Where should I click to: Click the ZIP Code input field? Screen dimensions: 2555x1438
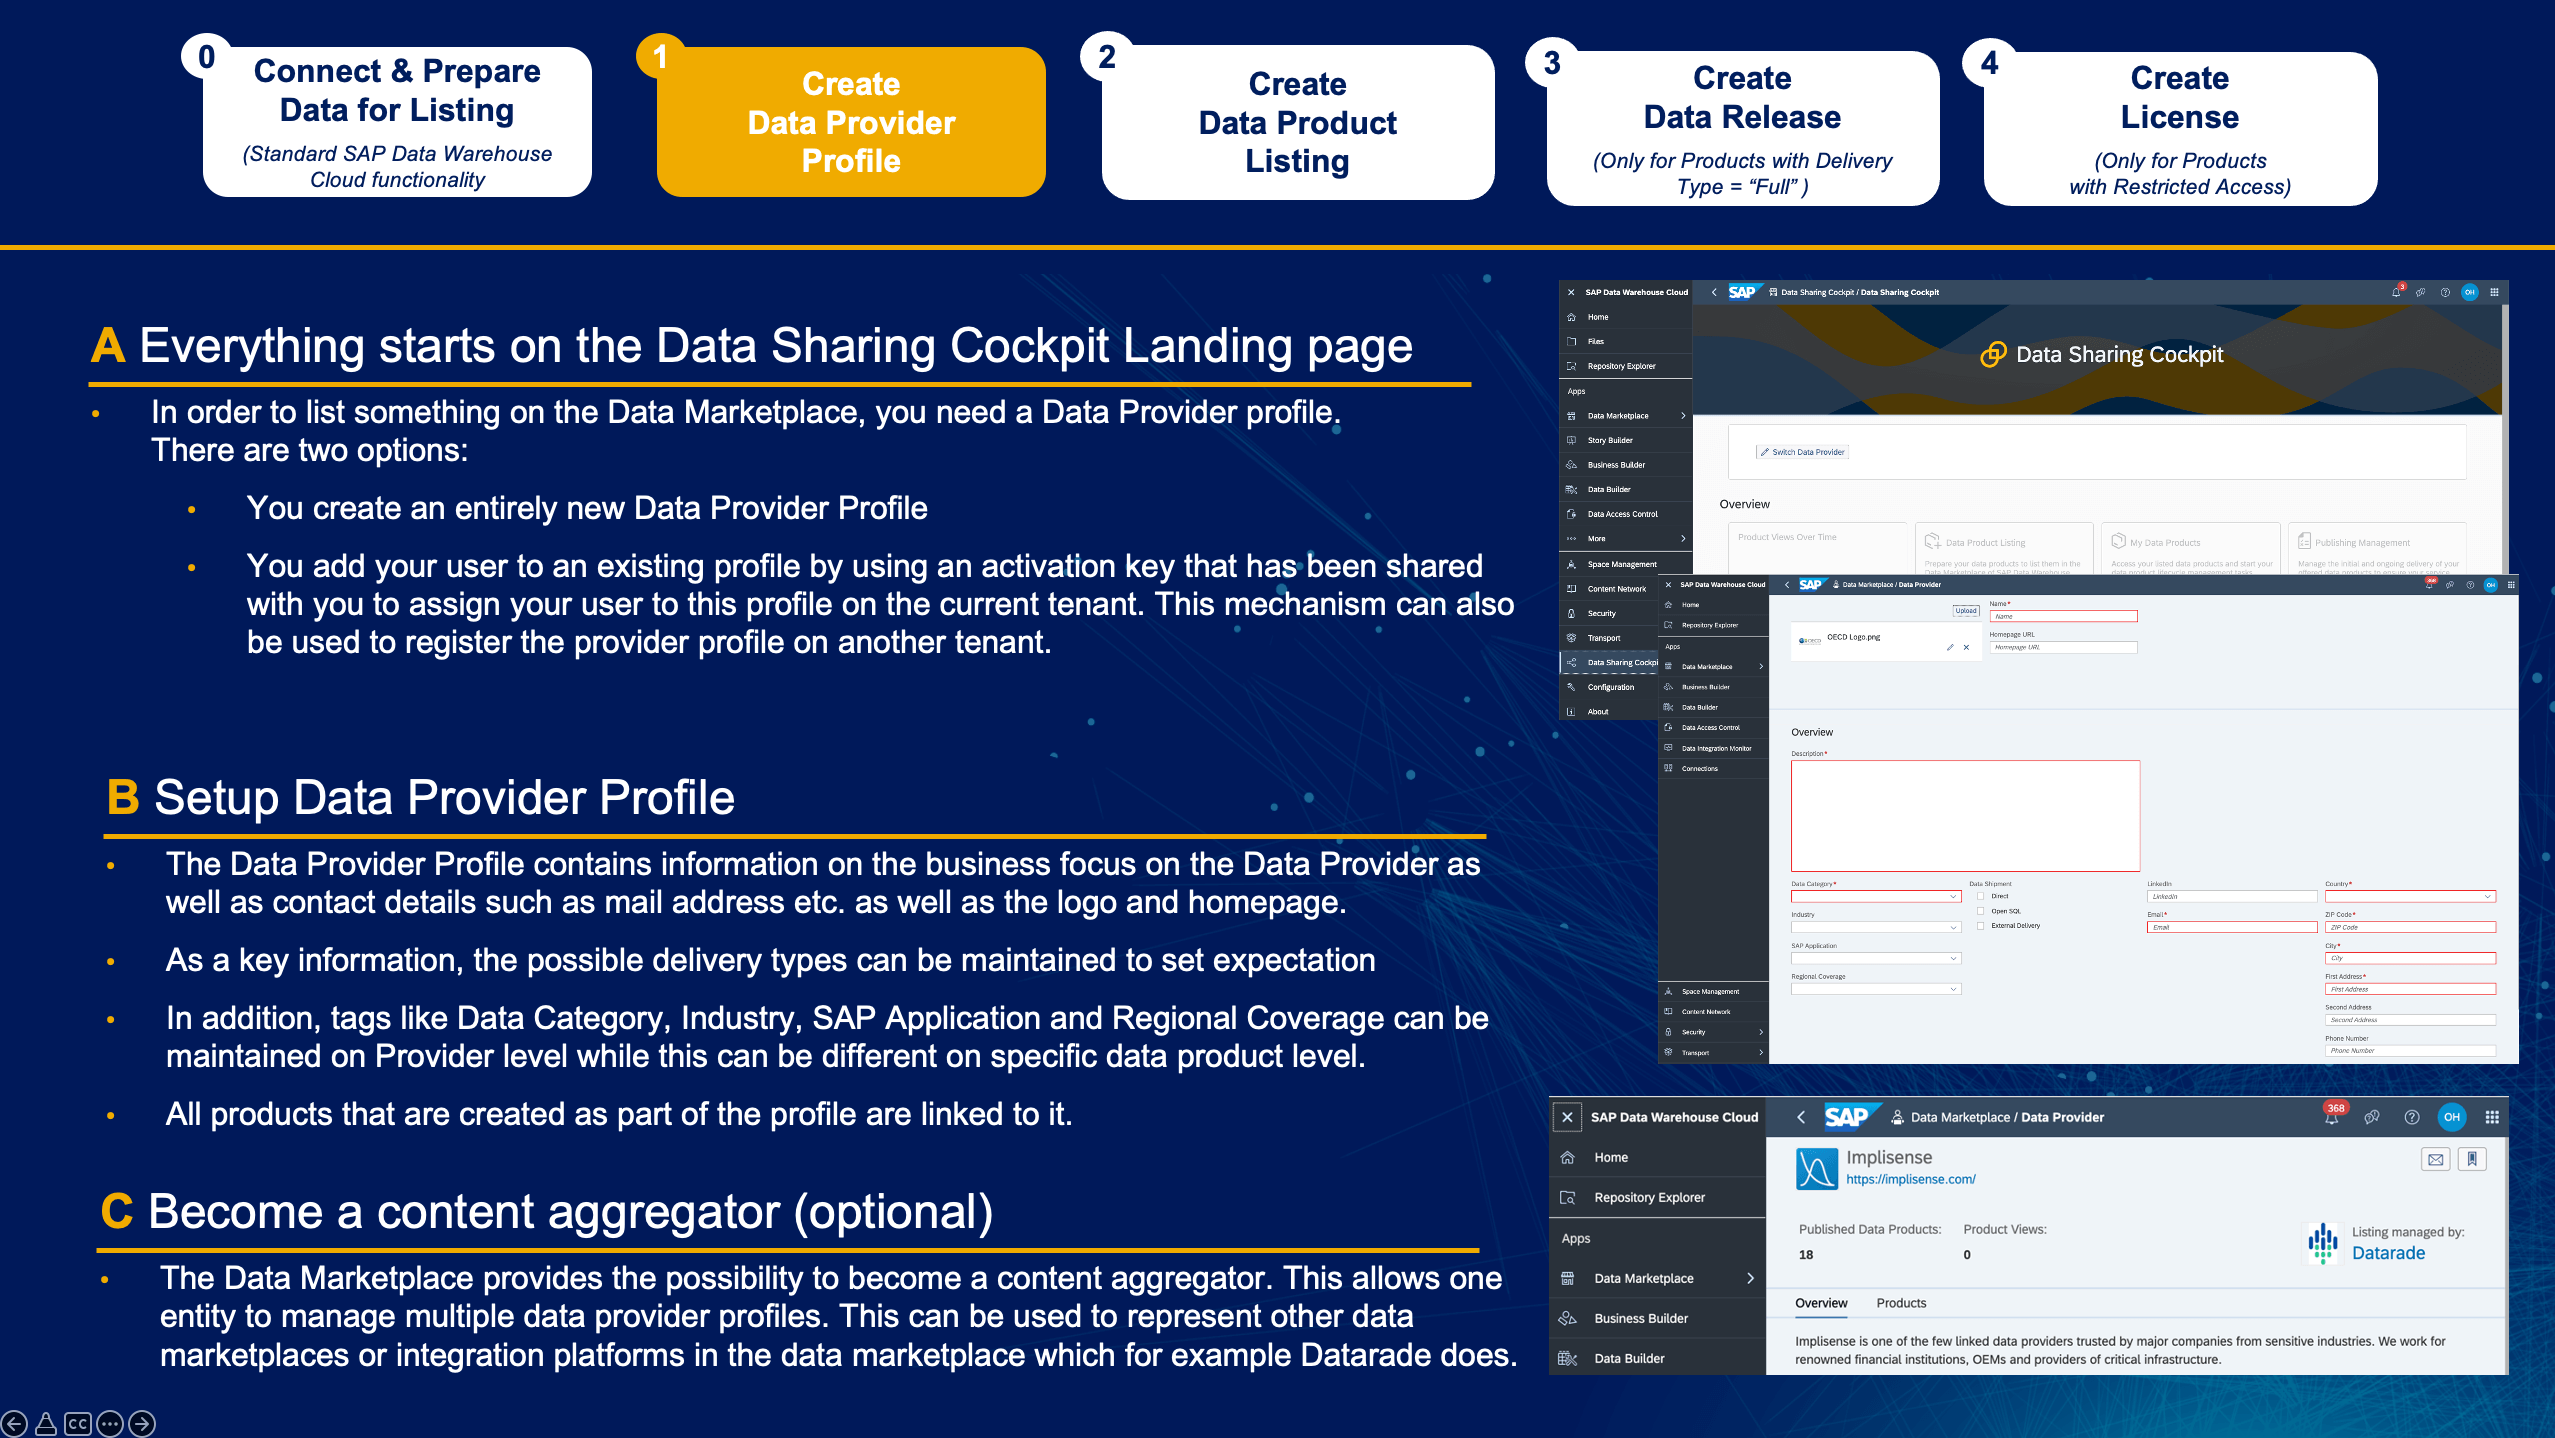click(2410, 927)
